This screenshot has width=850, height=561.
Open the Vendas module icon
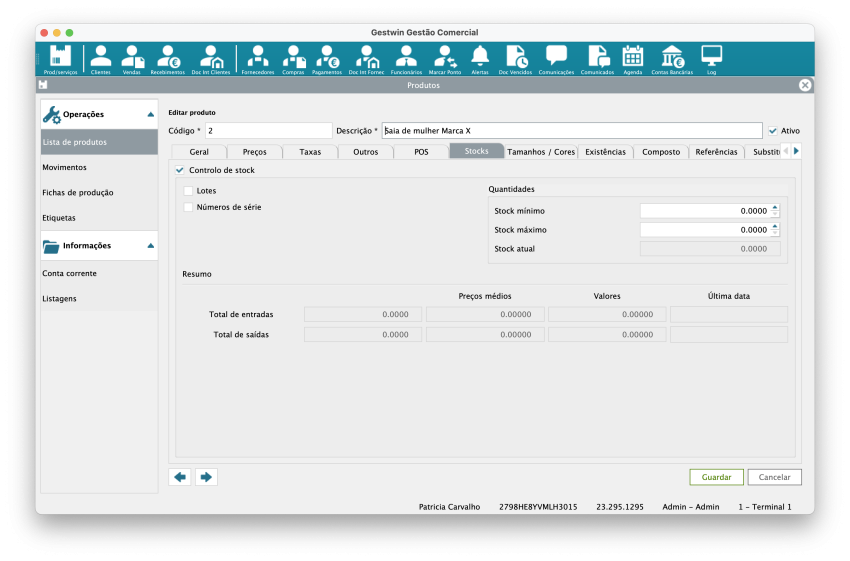tap(131, 58)
